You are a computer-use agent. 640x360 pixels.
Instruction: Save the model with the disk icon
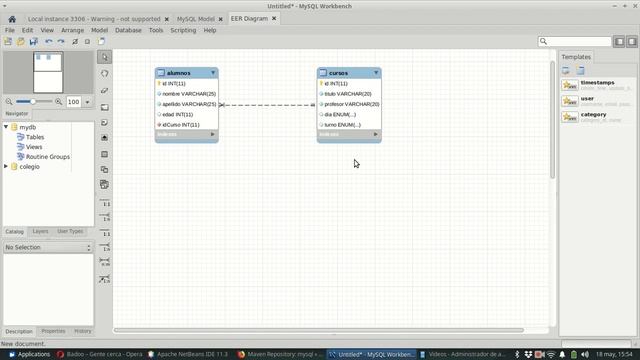33,41
